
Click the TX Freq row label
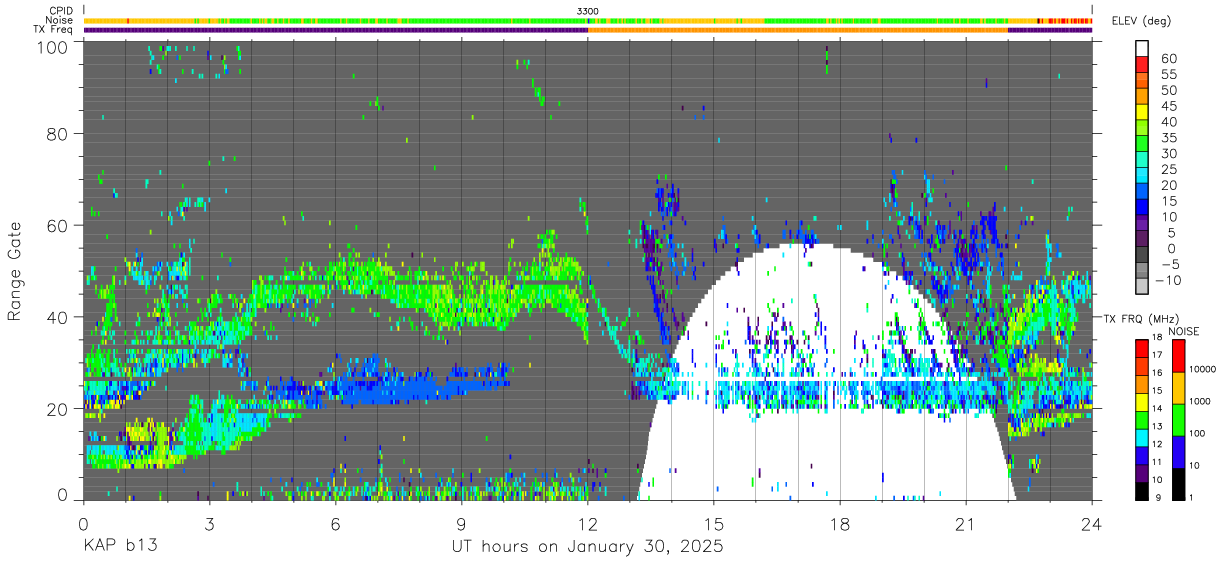(54, 30)
